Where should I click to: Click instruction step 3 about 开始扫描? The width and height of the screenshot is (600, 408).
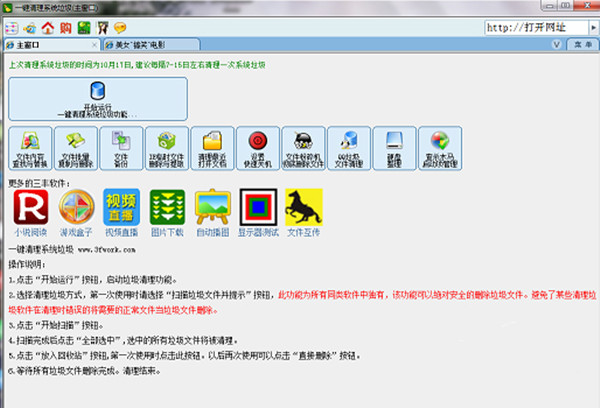tap(56, 325)
